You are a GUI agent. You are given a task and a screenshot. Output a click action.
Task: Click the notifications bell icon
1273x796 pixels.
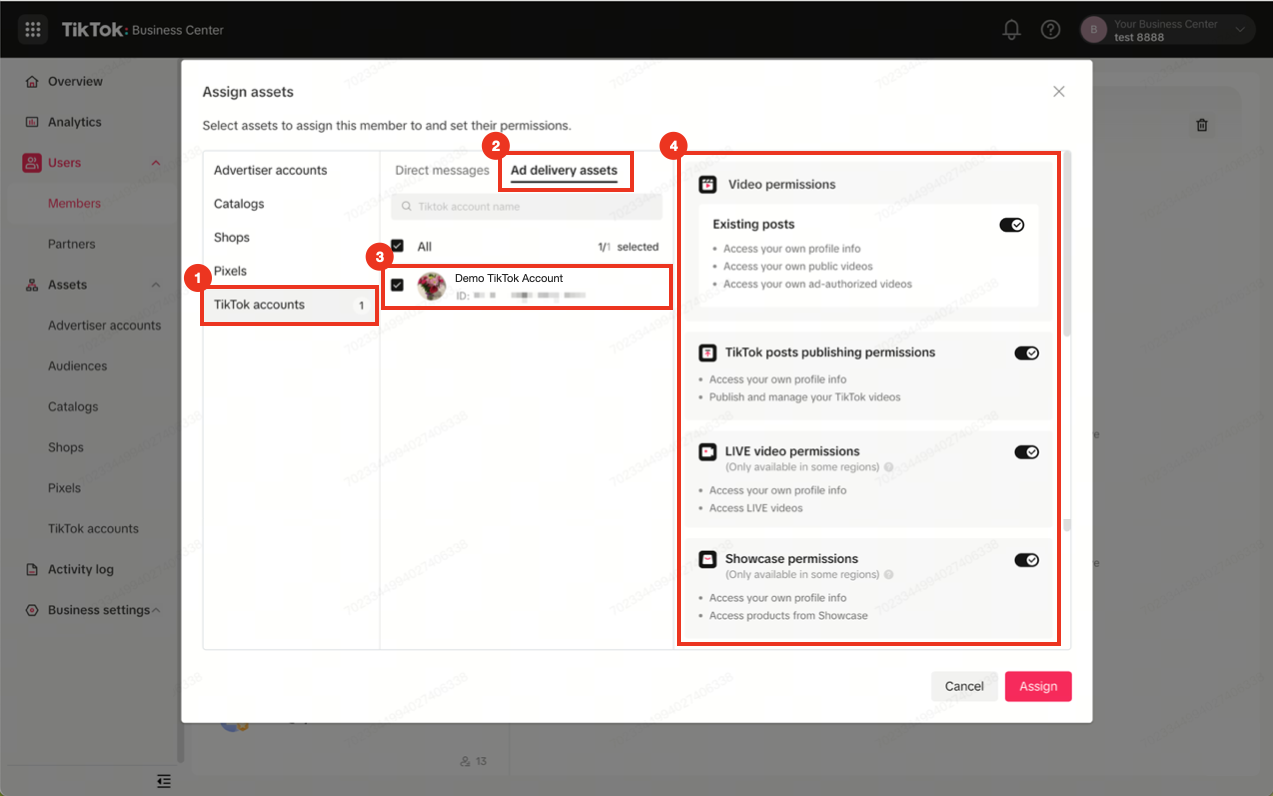(x=1011, y=29)
